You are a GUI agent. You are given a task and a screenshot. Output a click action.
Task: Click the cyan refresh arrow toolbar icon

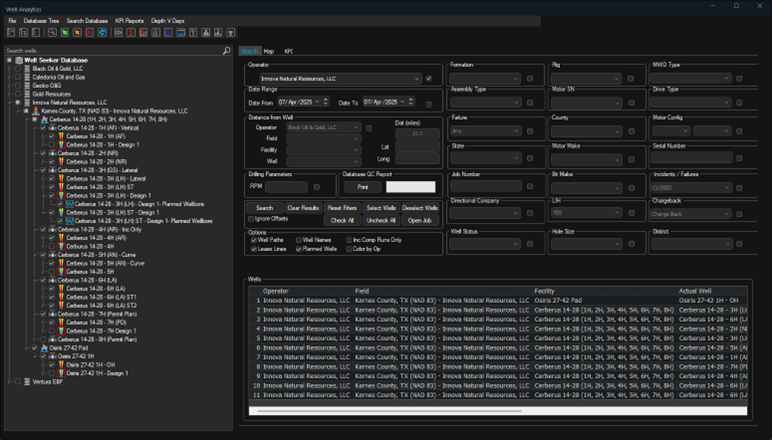[103, 33]
